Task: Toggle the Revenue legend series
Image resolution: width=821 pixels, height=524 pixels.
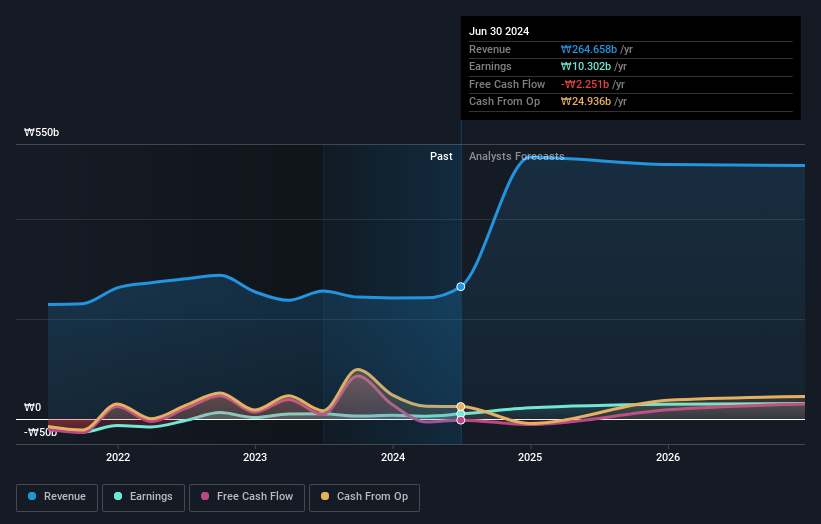Action: coord(57,497)
